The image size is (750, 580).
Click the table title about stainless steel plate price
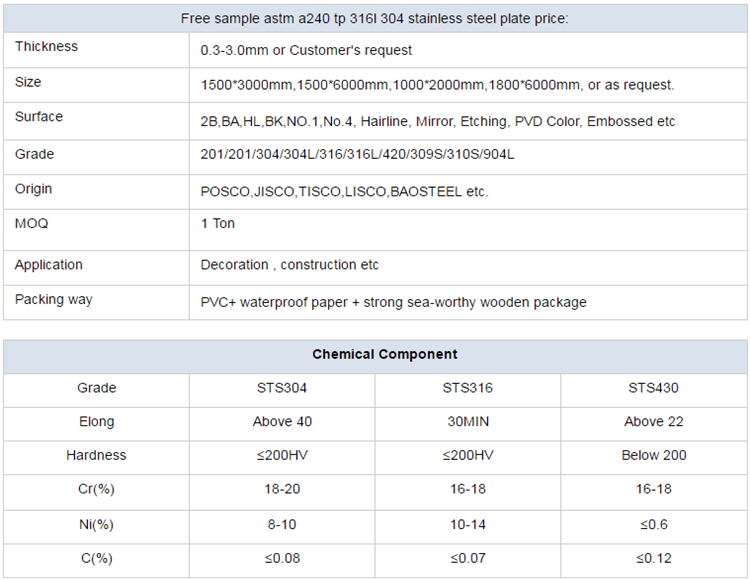point(375,19)
